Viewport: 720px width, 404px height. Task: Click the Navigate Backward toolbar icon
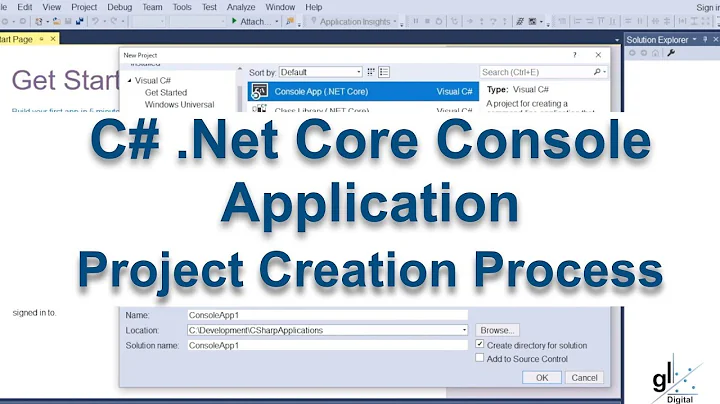tap(5, 21)
